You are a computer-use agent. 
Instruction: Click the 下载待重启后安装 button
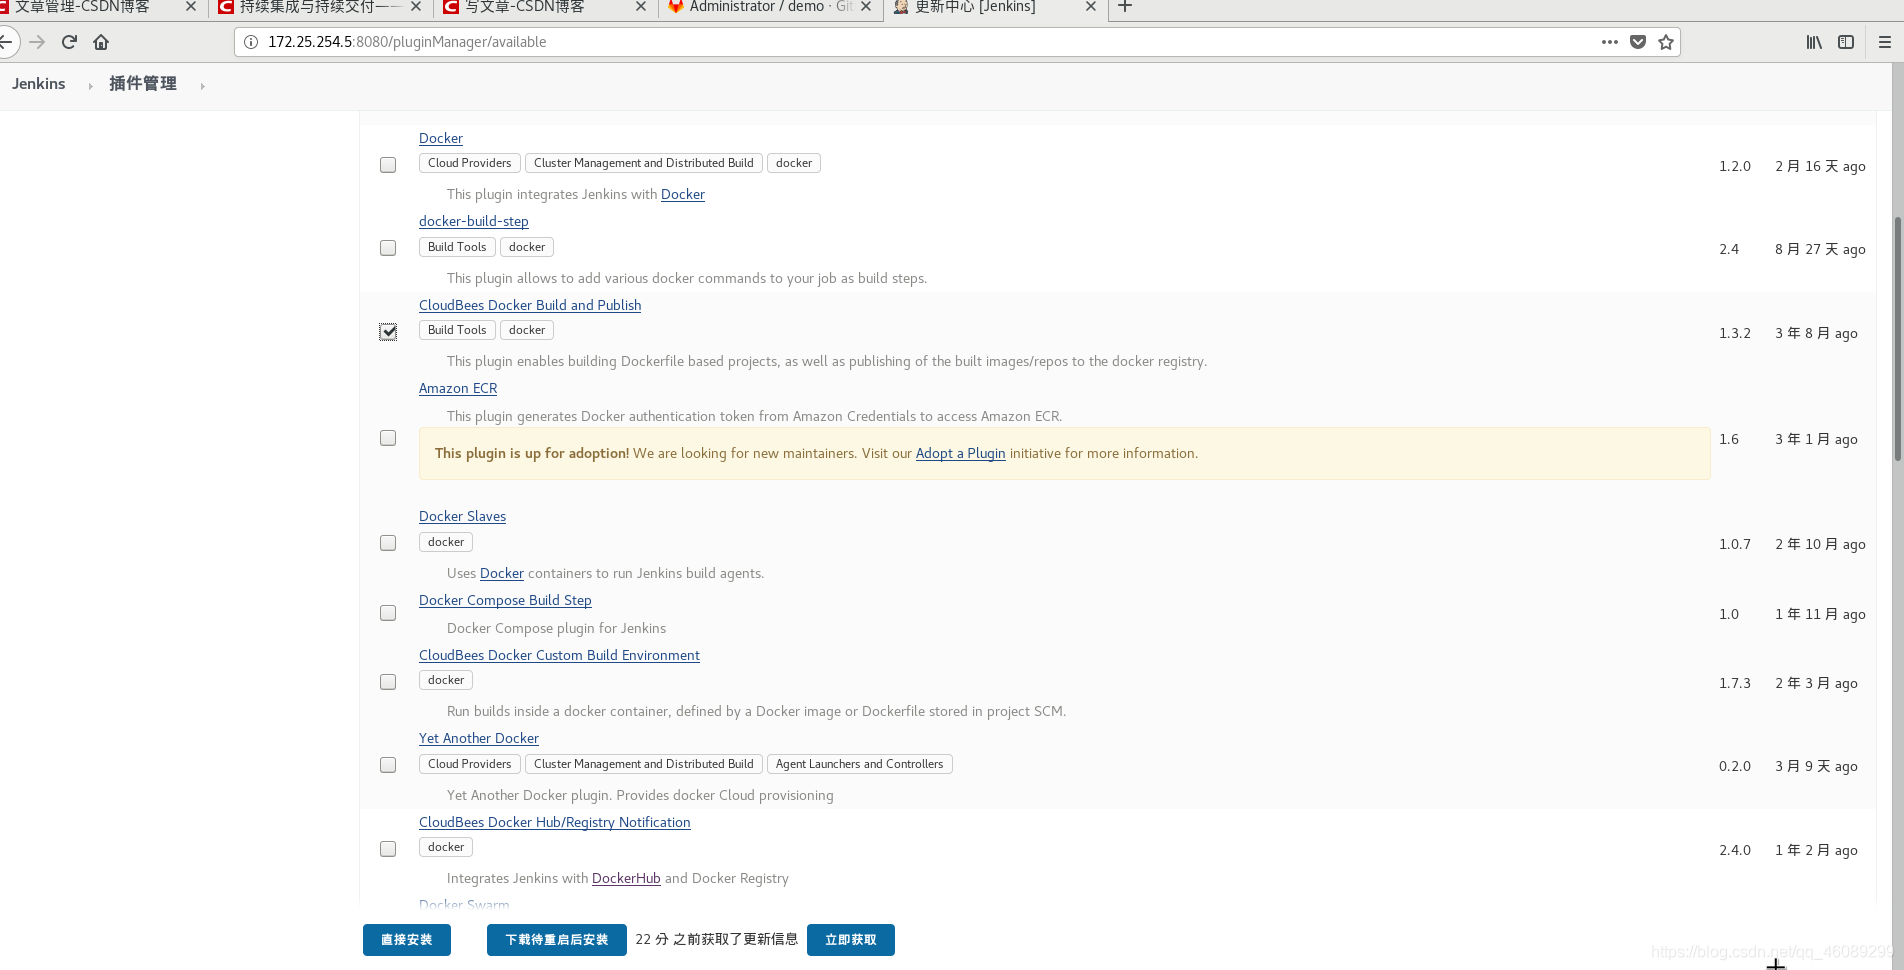pos(557,940)
